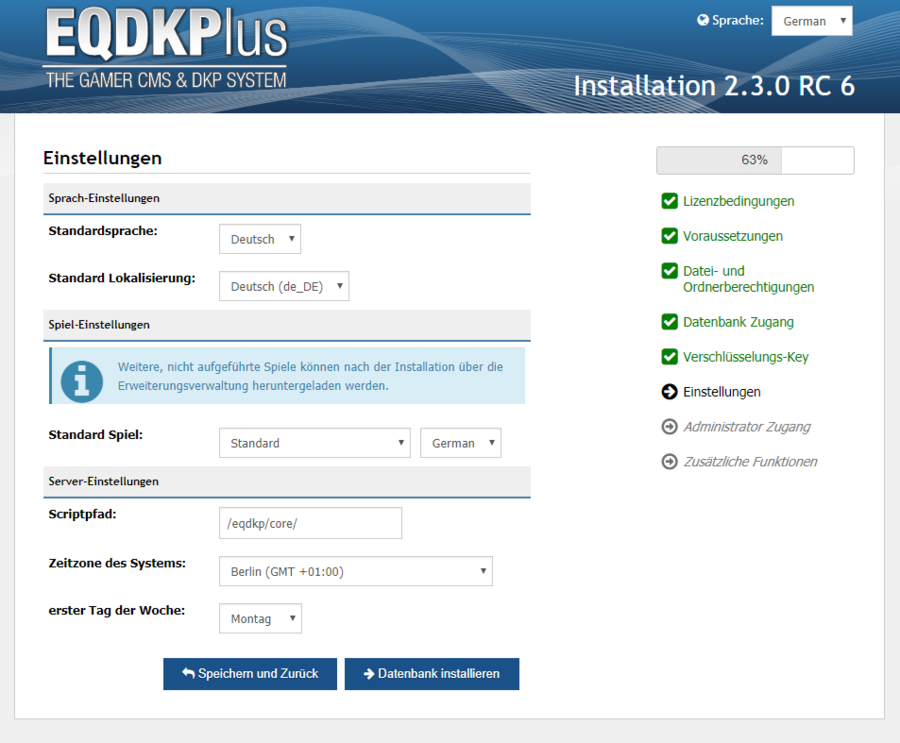Click the green checkmark beside Lizenzbedingungen
This screenshot has width=900, height=743.
tap(668, 201)
